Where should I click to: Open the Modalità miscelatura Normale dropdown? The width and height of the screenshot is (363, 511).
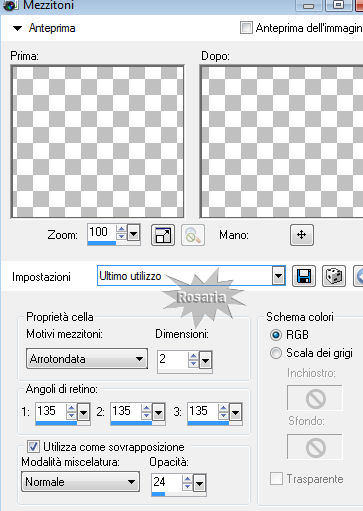tap(80, 481)
